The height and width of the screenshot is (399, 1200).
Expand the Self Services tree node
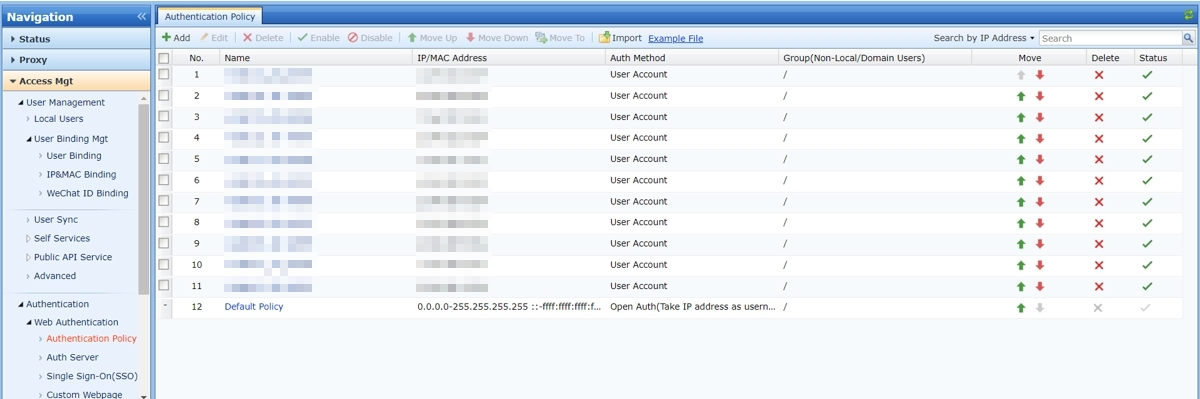click(x=28, y=238)
